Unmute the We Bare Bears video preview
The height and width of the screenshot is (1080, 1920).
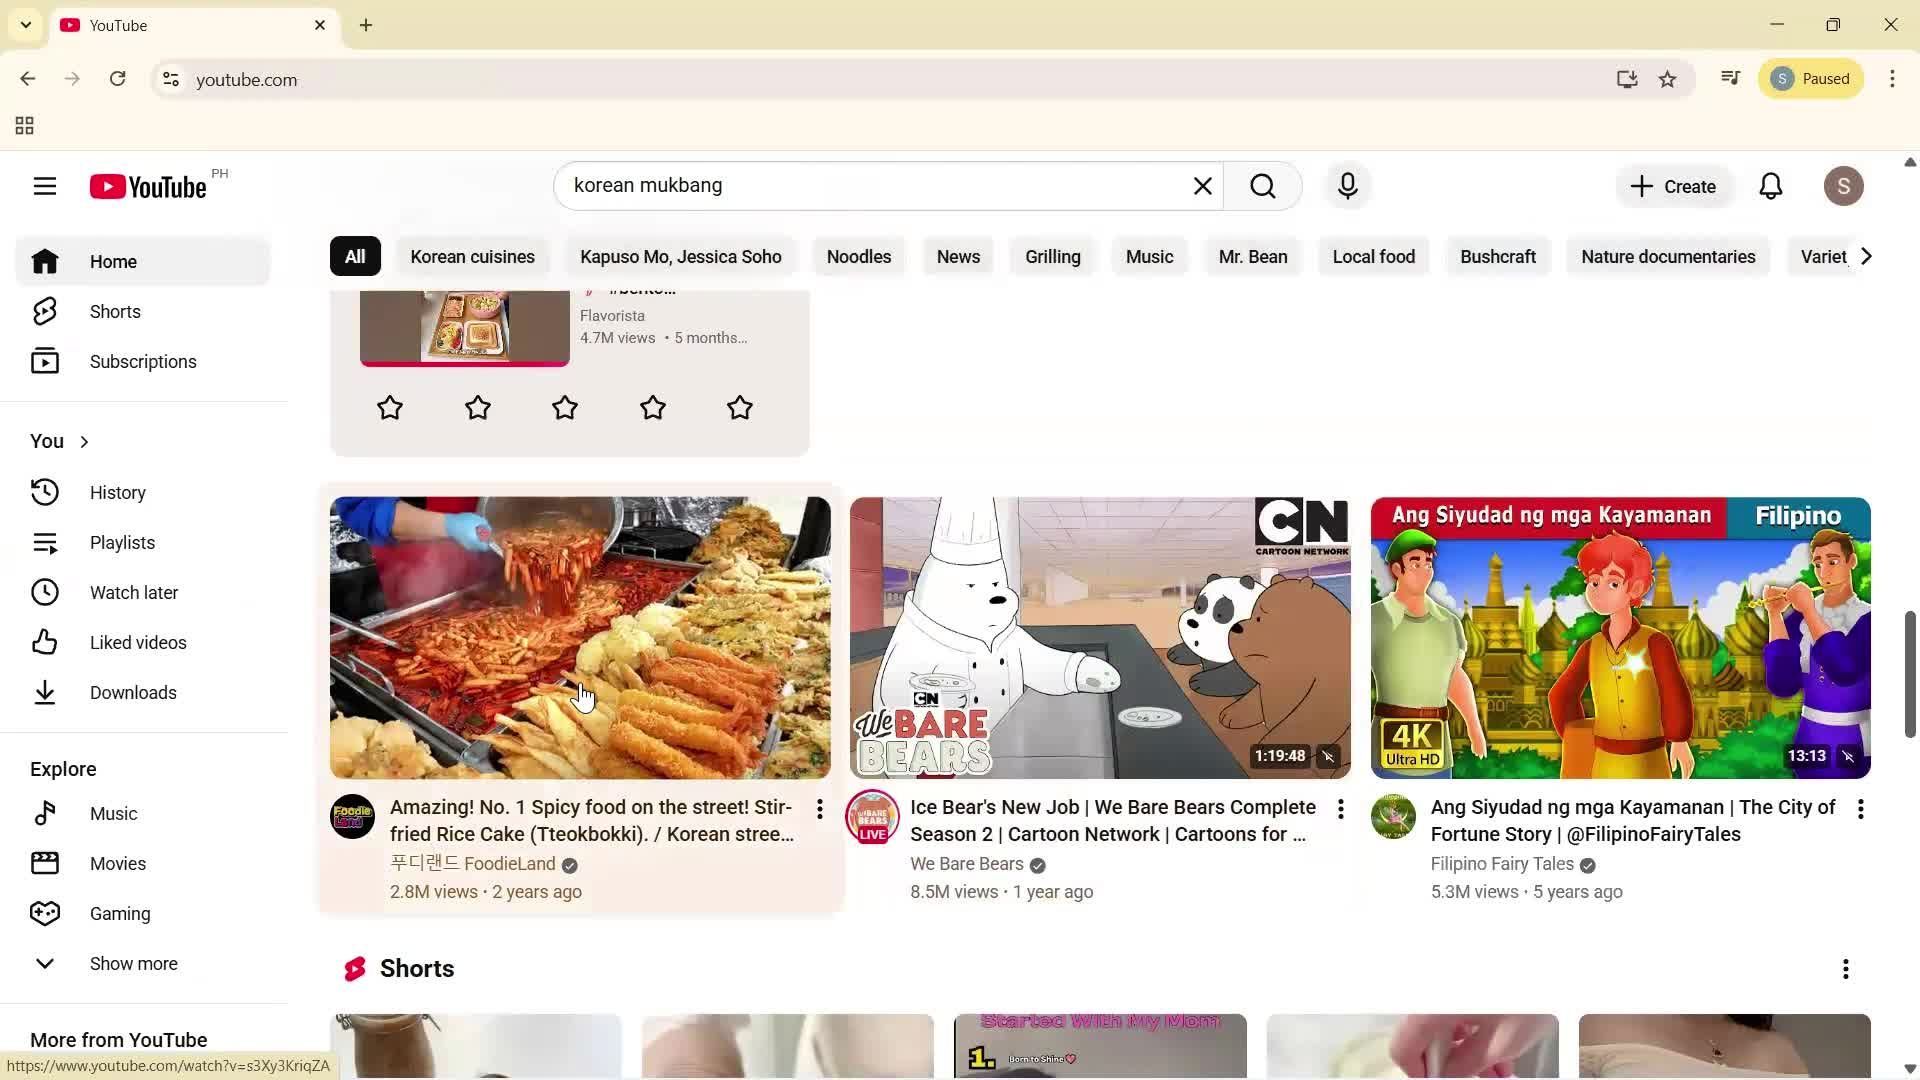(1328, 756)
